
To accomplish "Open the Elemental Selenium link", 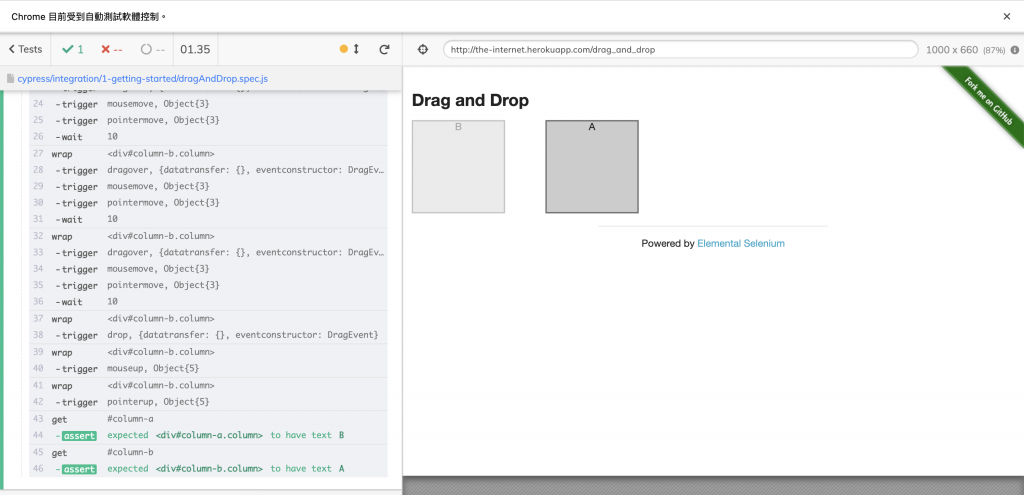I will coord(741,244).
